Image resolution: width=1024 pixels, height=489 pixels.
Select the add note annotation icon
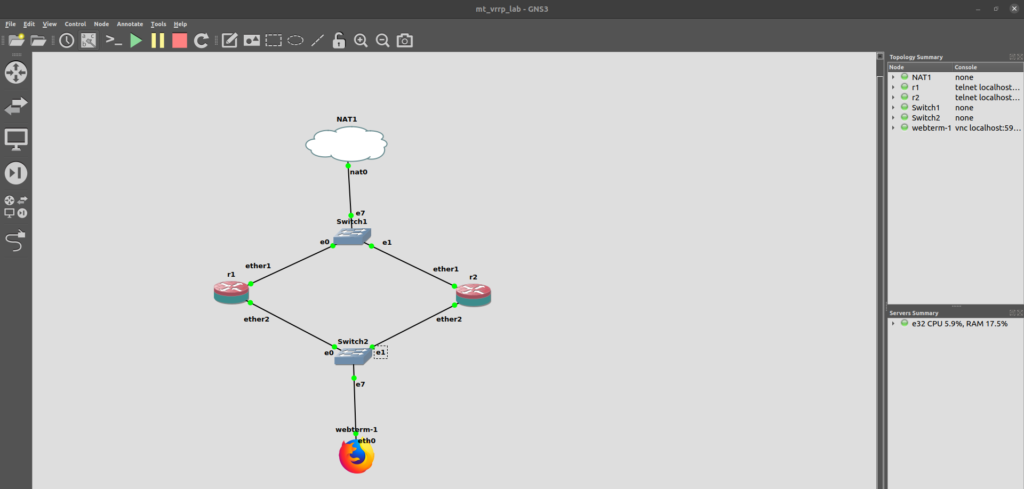click(x=229, y=41)
